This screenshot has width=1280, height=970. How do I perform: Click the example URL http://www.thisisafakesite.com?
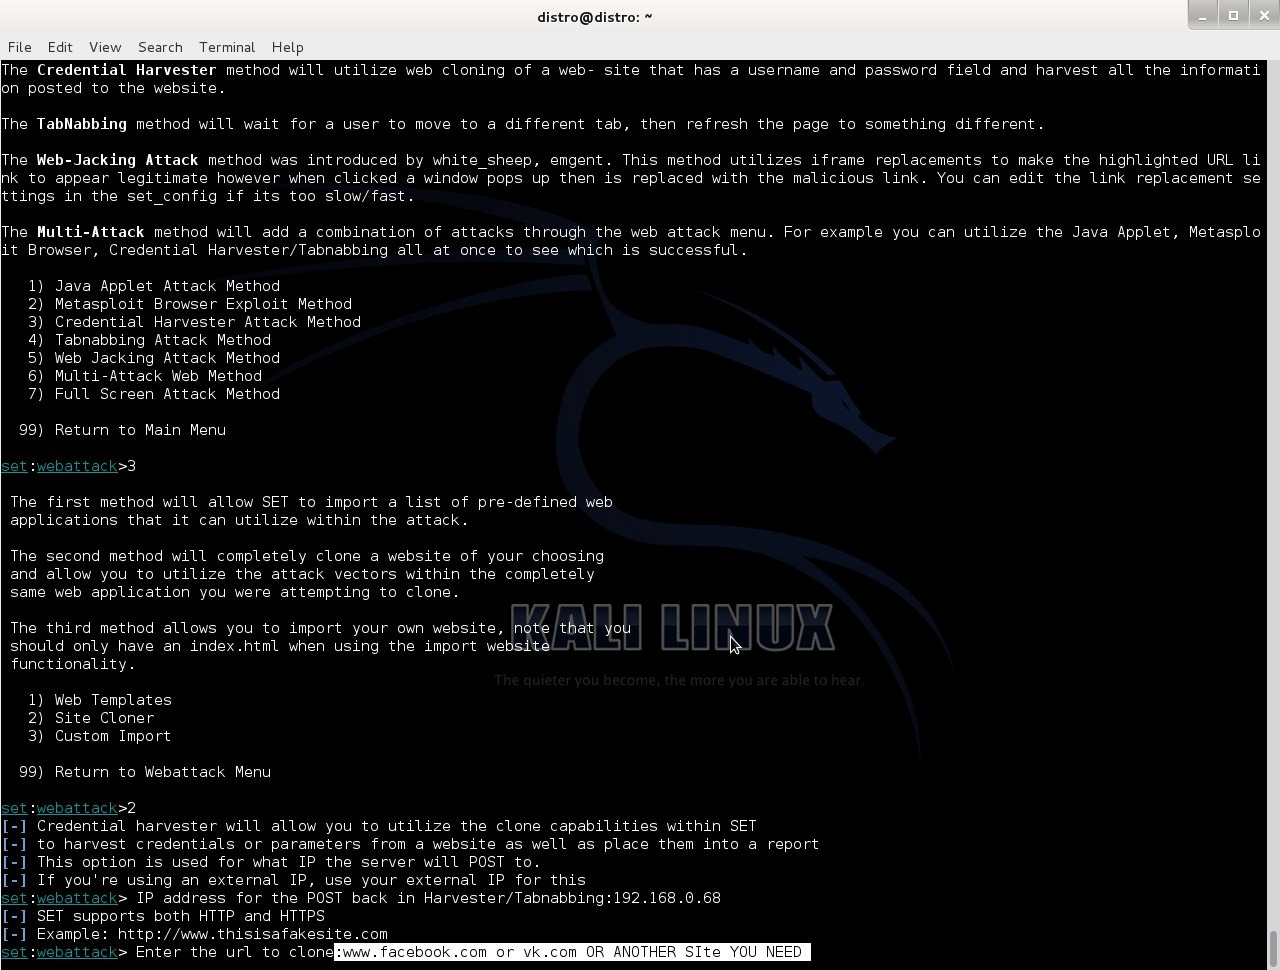[x=252, y=934]
